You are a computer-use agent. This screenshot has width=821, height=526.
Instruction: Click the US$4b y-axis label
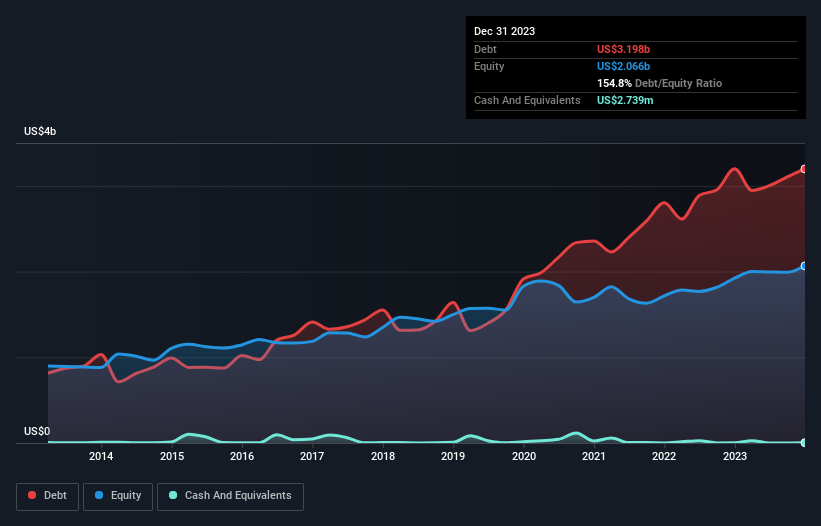tap(40, 131)
